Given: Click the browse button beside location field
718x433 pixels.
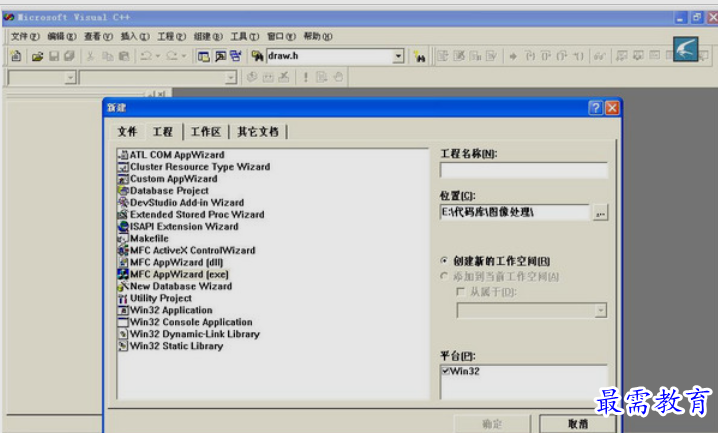Looking at the screenshot, I should point(600,213).
